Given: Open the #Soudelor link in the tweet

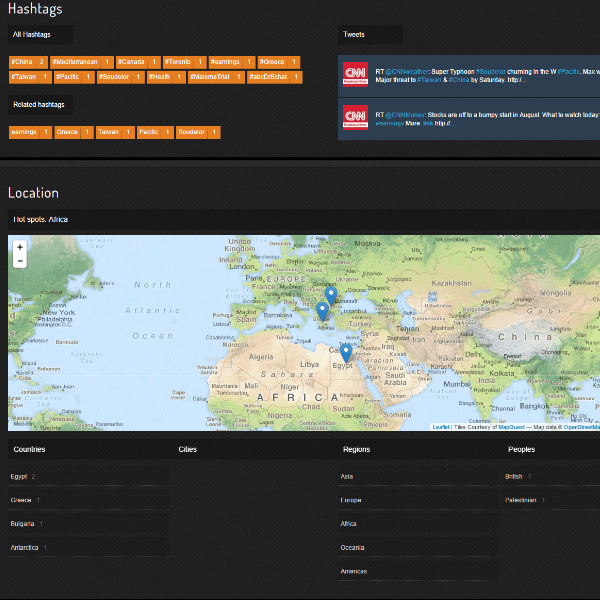Looking at the screenshot, I should pos(491,72).
